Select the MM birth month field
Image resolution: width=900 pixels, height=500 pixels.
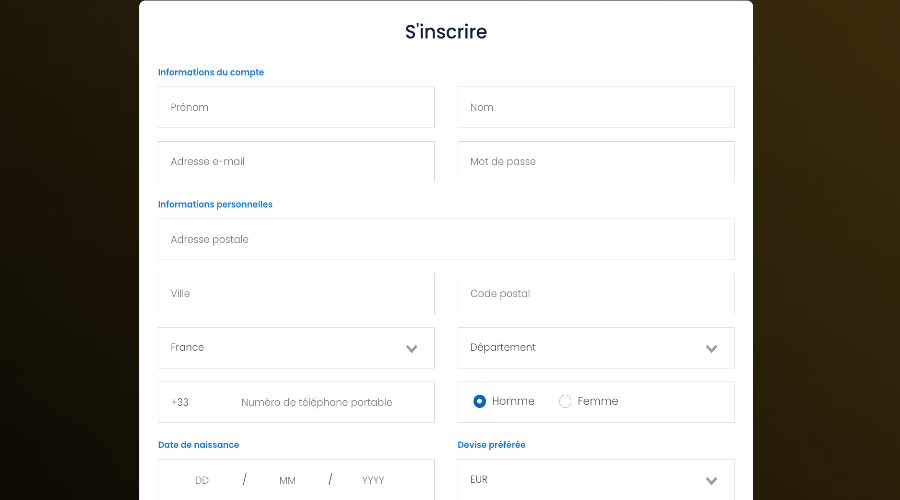click(x=287, y=480)
